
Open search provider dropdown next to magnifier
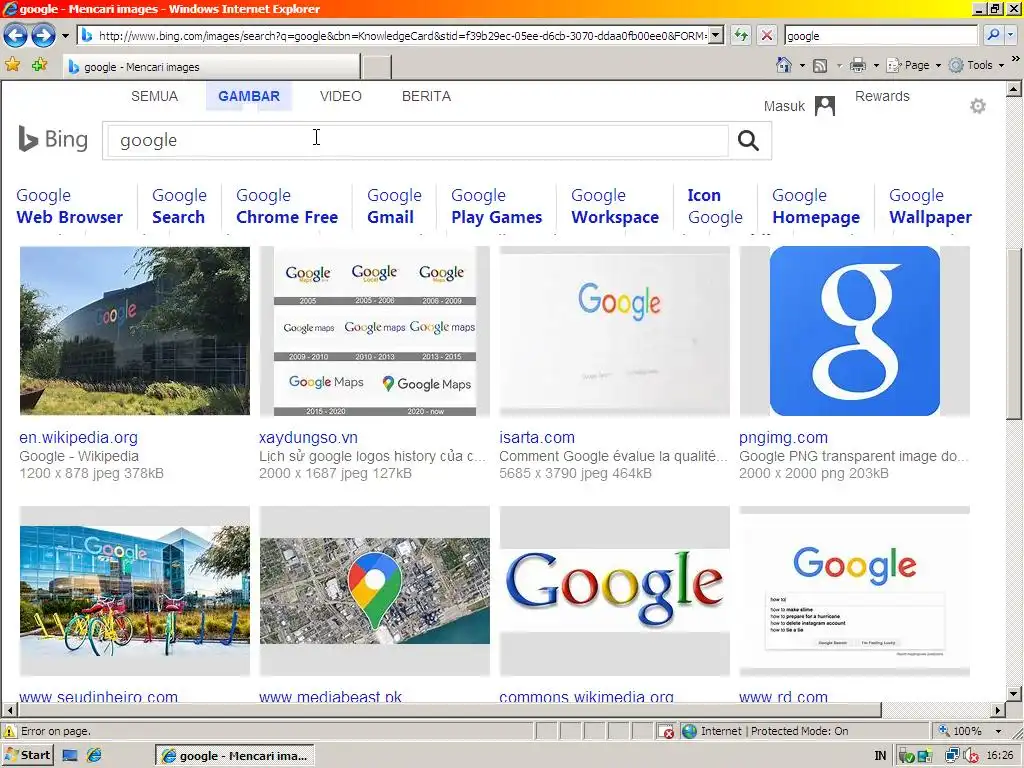(1010, 35)
